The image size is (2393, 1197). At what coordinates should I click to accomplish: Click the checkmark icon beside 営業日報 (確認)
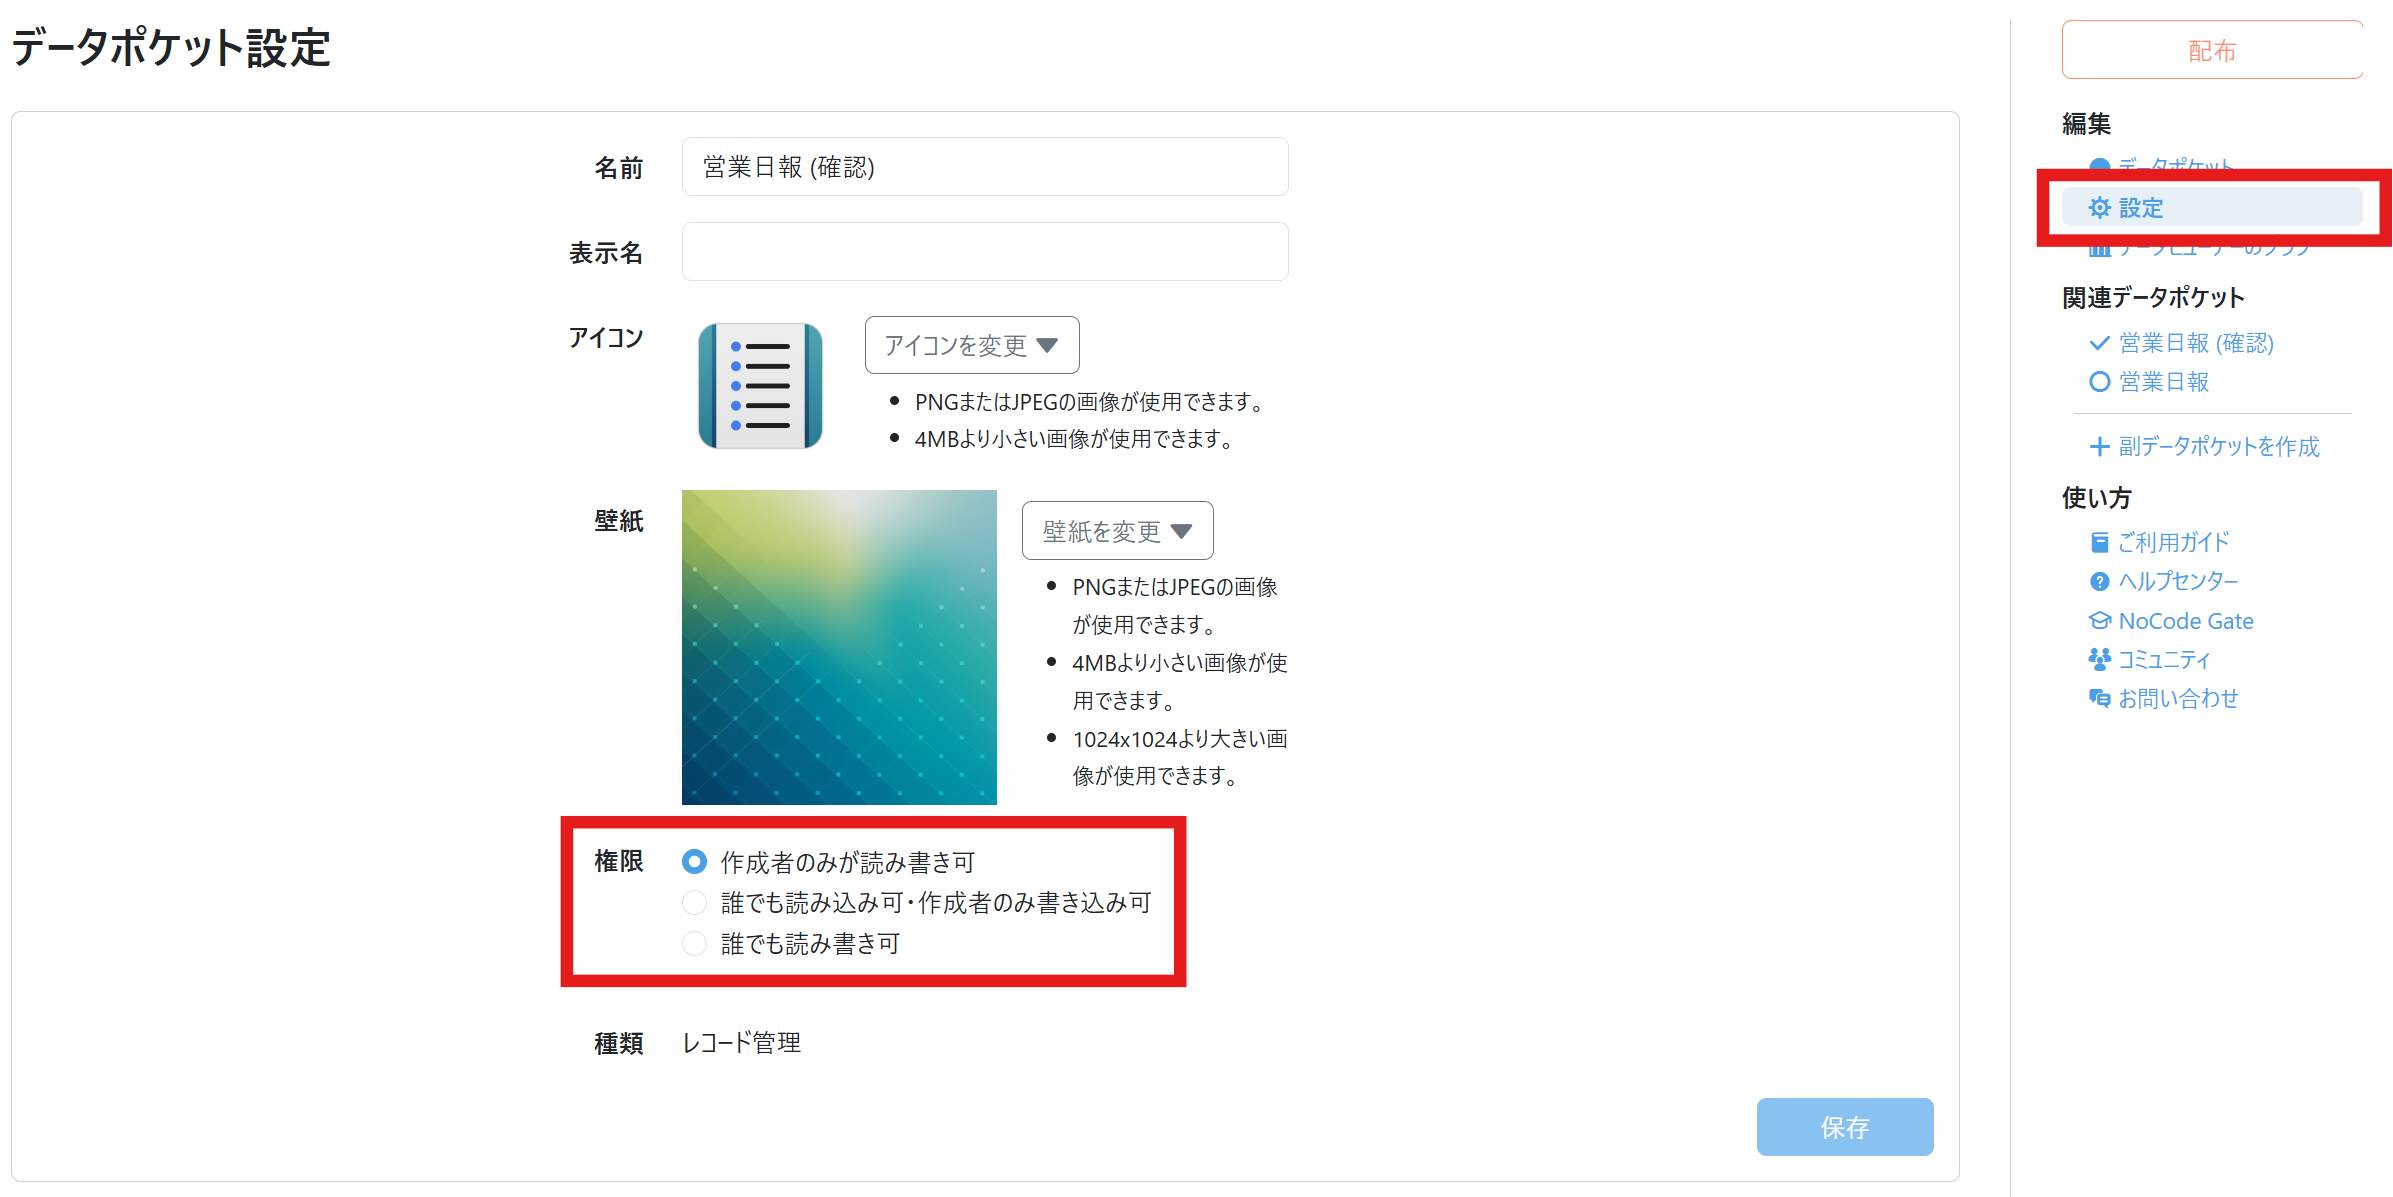point(2099,343)
